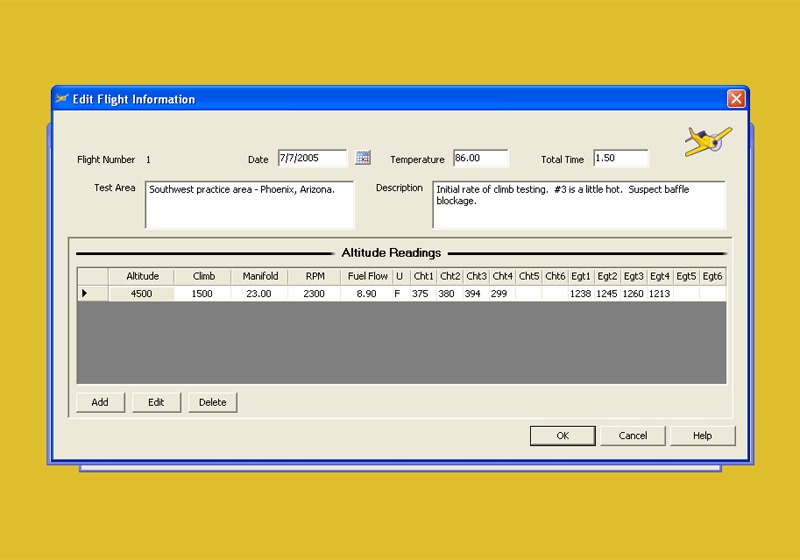Open the calendar picker beside Date

363,158
